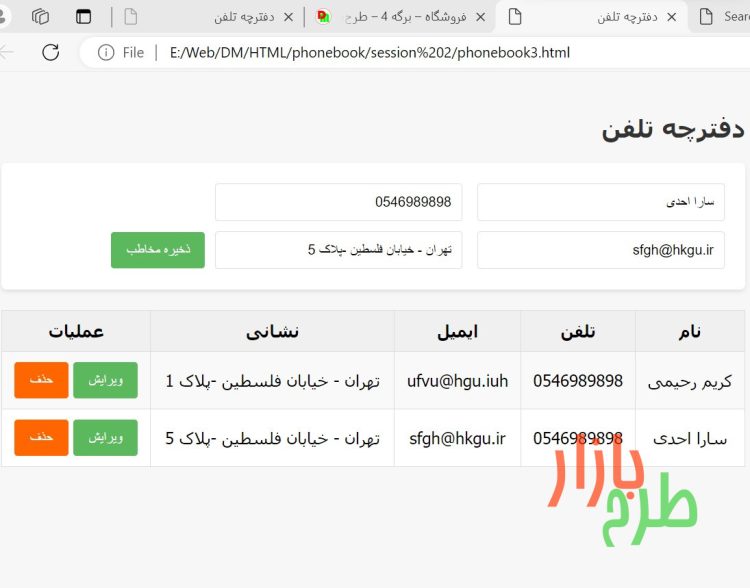Close the فروشگاه – برگه 4 tab
The width and height of the screenshot is (750, 588).
pyautogui.click(x=481, y=17)
